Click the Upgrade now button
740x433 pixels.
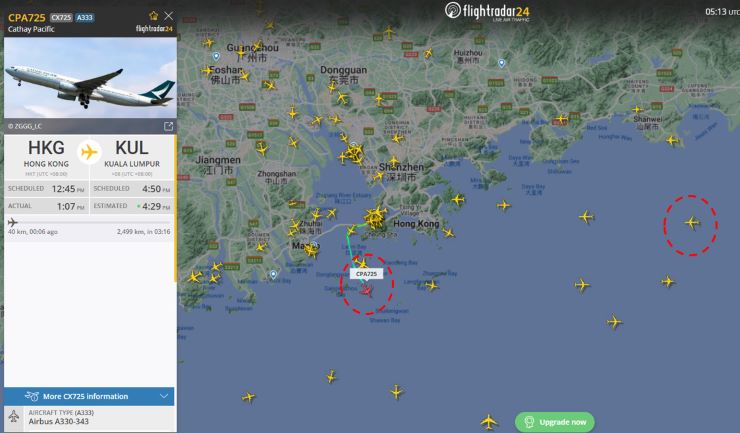coord(555,422)
